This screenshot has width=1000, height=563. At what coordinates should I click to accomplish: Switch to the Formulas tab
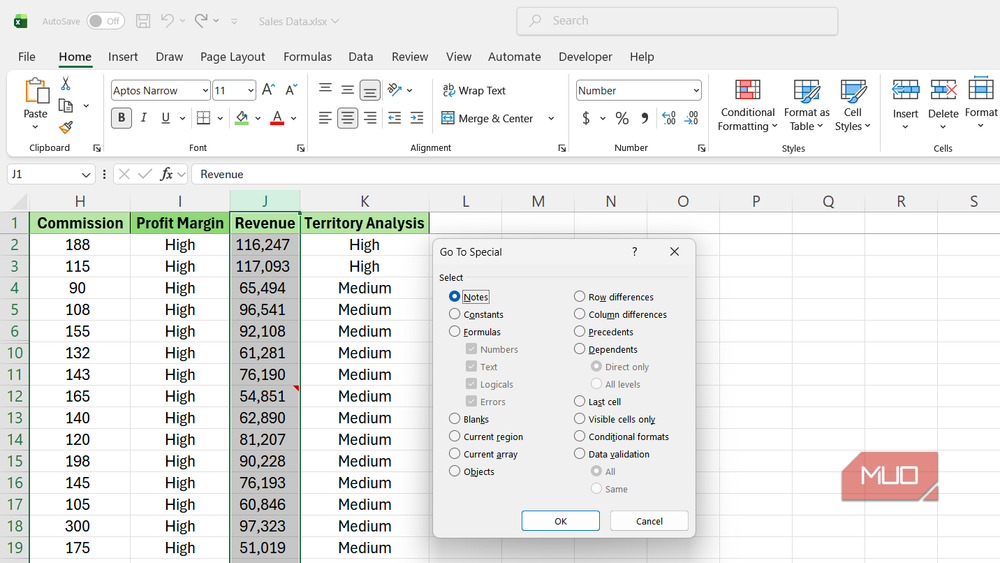307,57
